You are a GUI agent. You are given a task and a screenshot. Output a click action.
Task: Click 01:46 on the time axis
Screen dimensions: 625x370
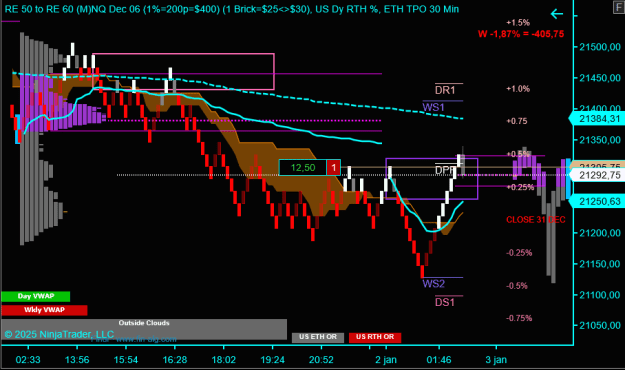click(439, 360)
